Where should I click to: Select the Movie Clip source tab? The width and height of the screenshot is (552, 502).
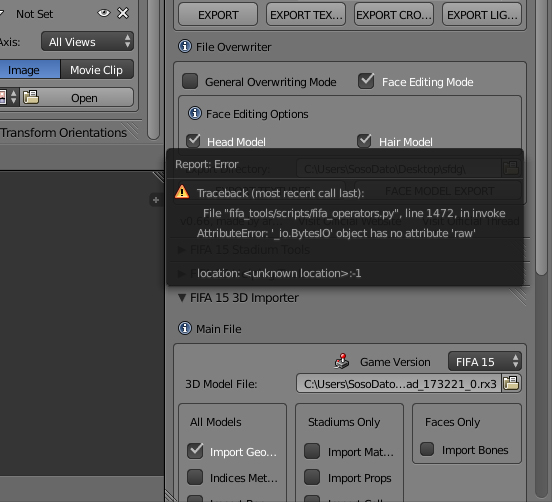pos(97,69)
